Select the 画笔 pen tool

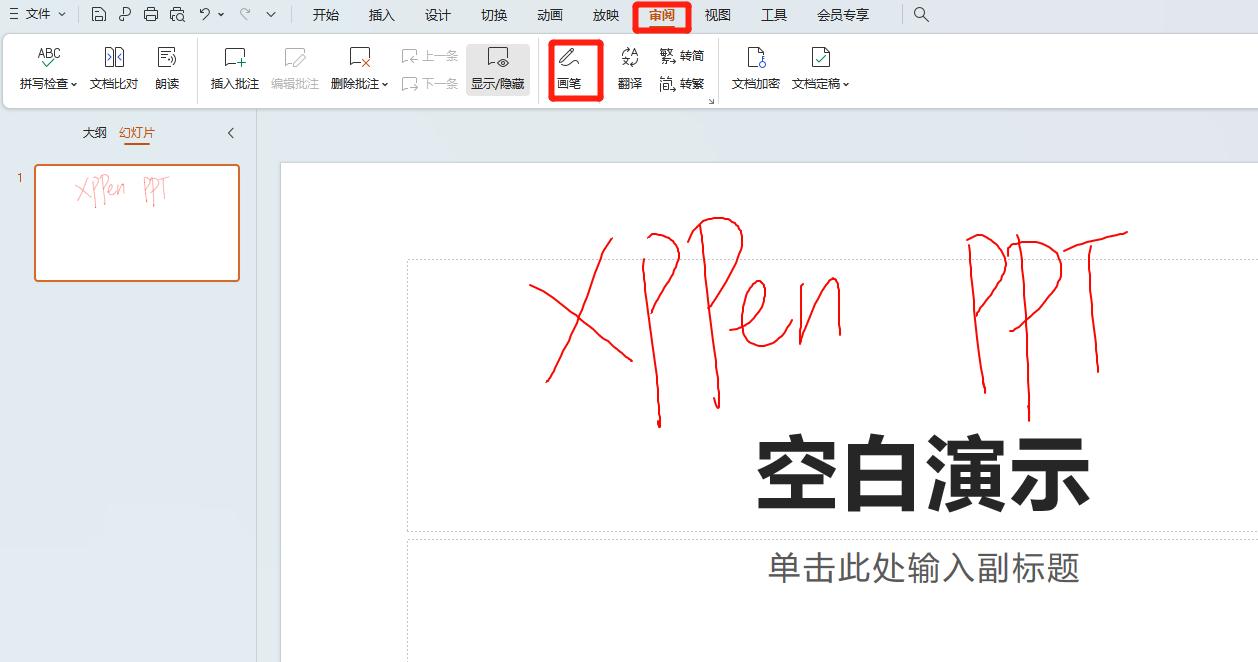tap(569, 69)
